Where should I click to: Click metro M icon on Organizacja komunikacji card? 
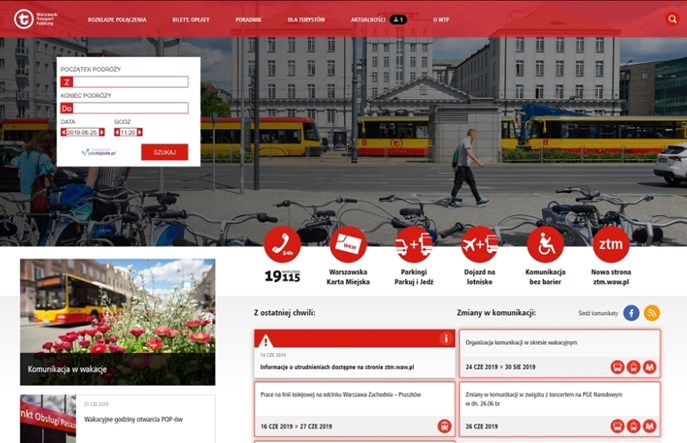(649, 367)
